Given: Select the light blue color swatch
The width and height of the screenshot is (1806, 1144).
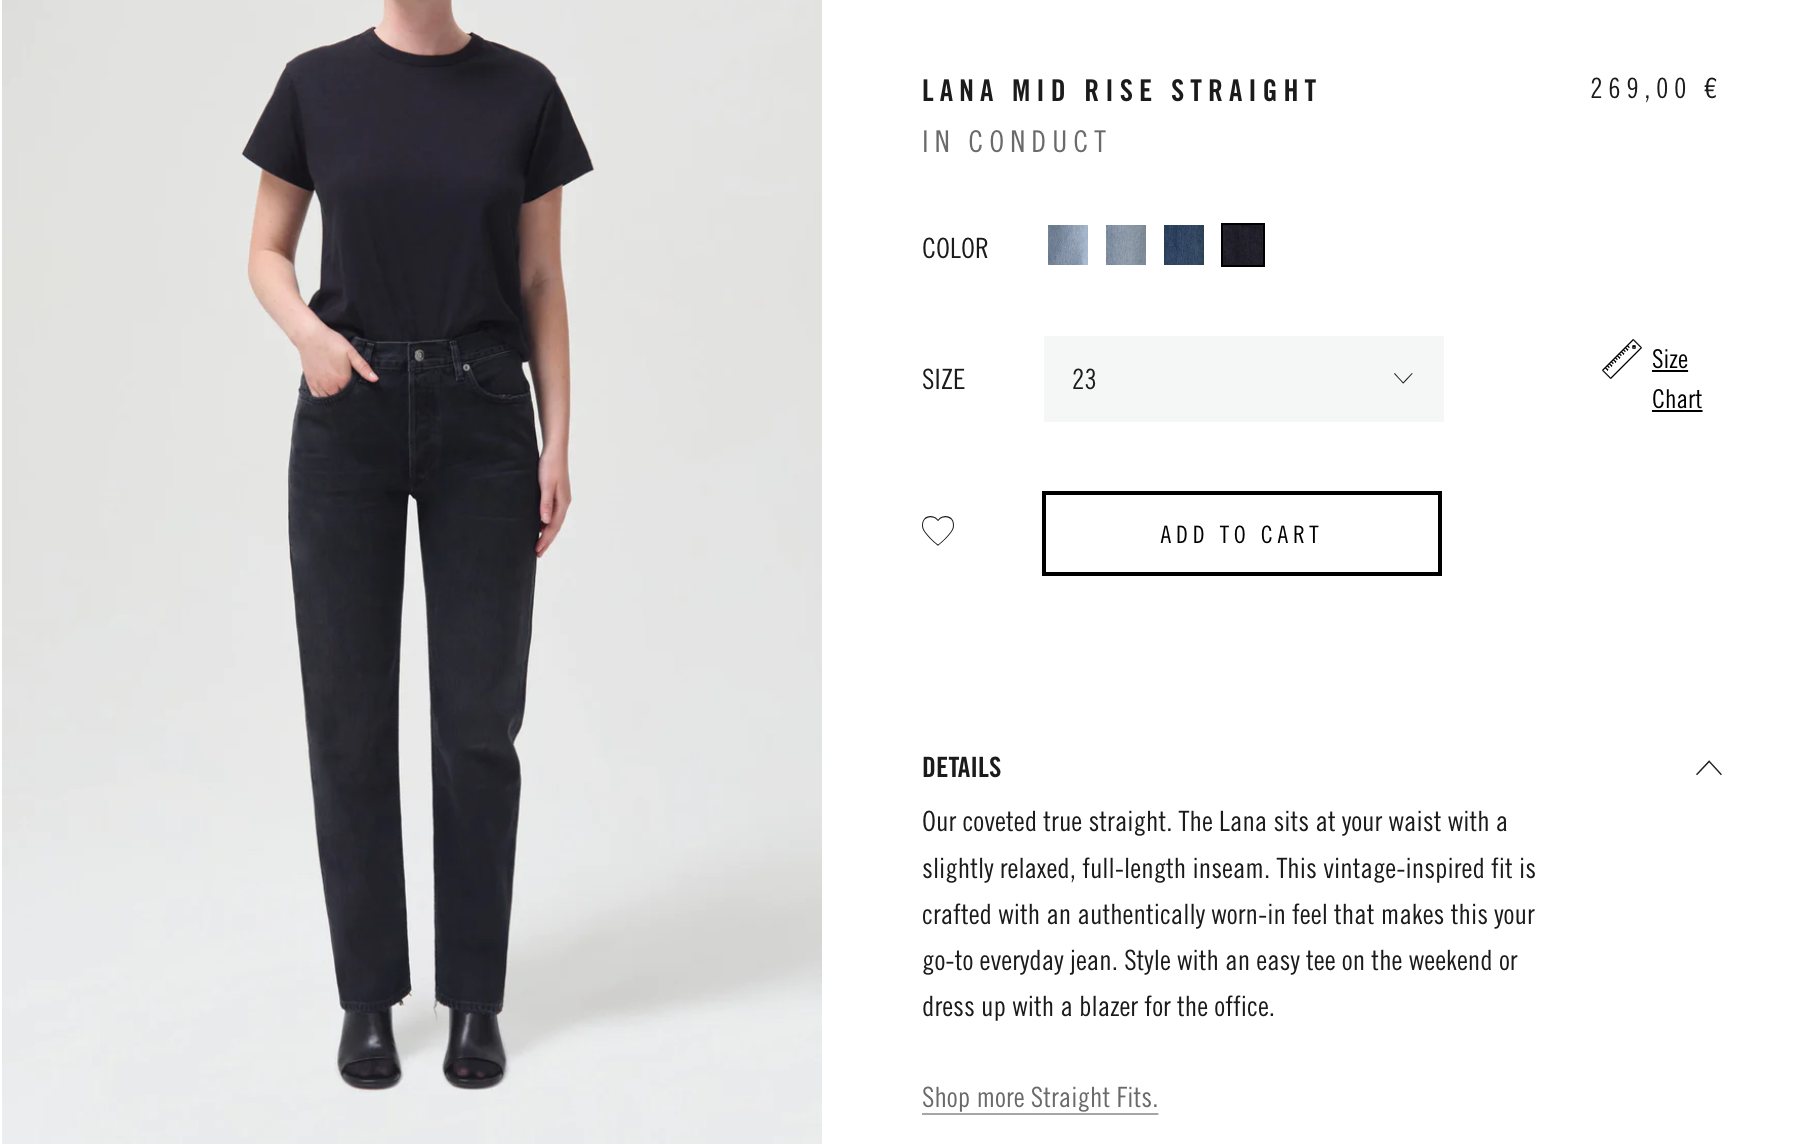Looking at the screenshot, I should 1067,245.
